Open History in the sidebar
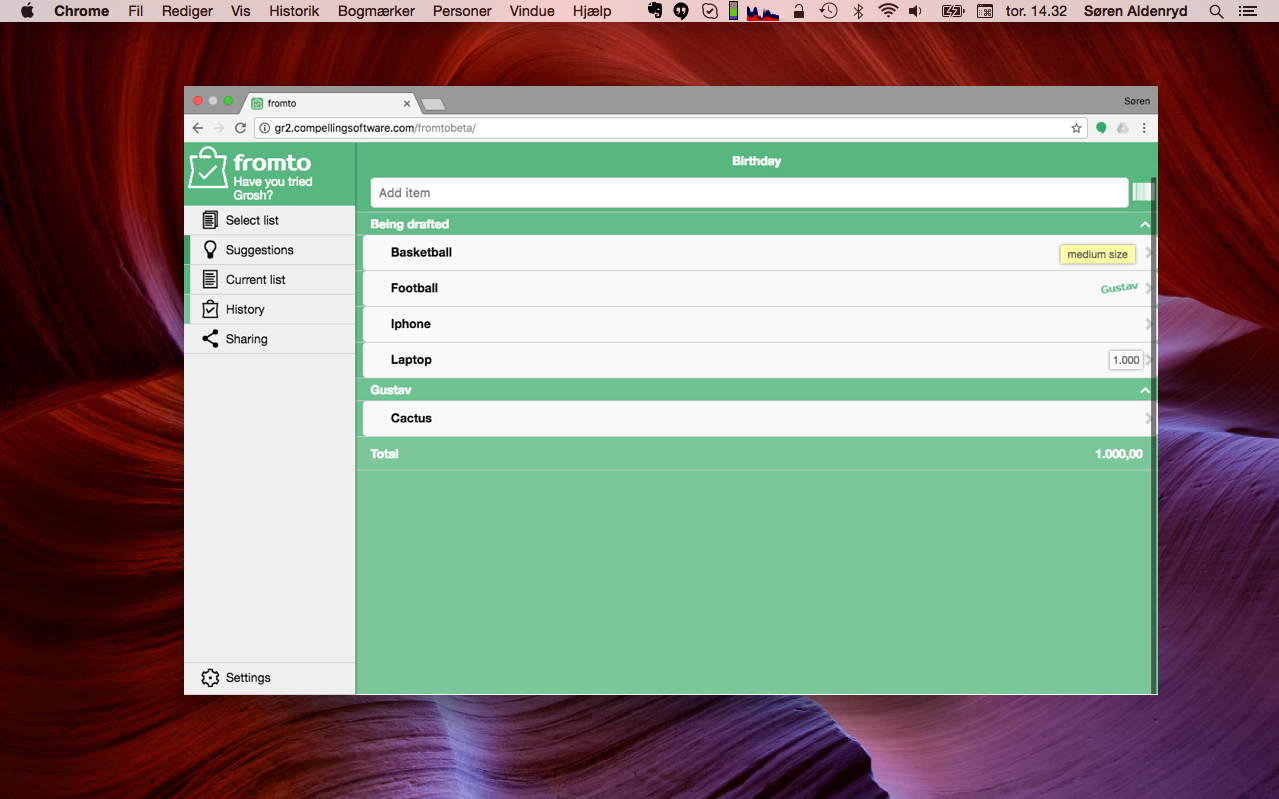 point(270,309)
